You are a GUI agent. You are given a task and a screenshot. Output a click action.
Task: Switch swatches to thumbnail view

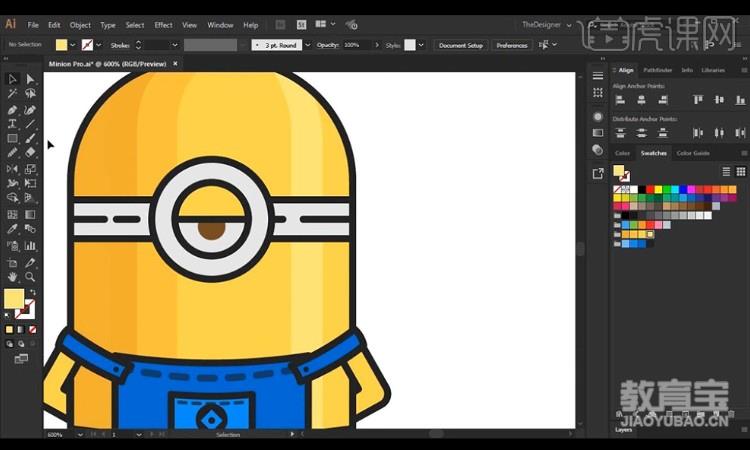click(741, 171)
